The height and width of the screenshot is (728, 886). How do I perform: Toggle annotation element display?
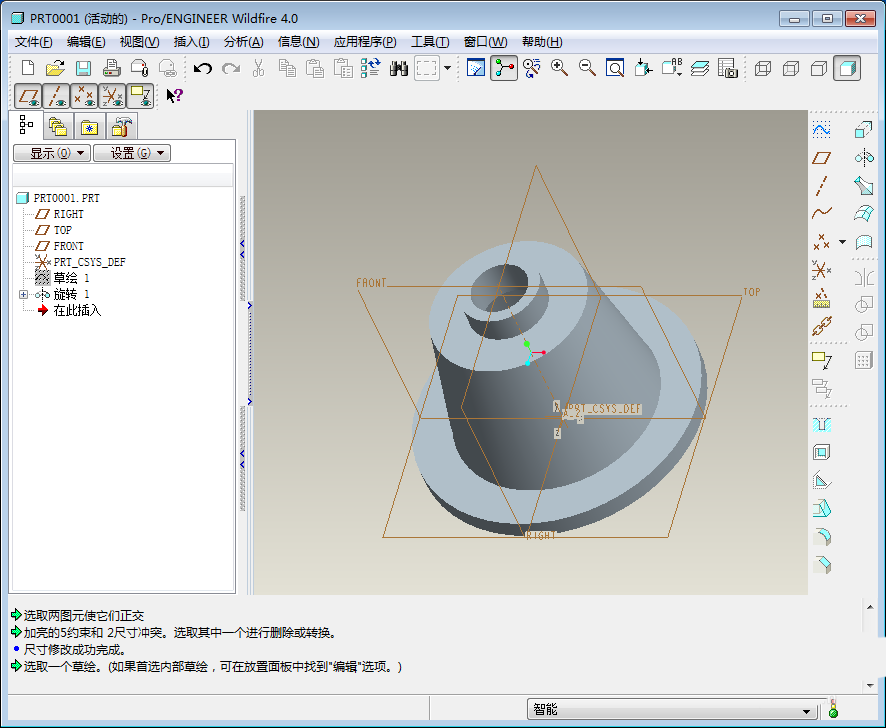(140, 96)
